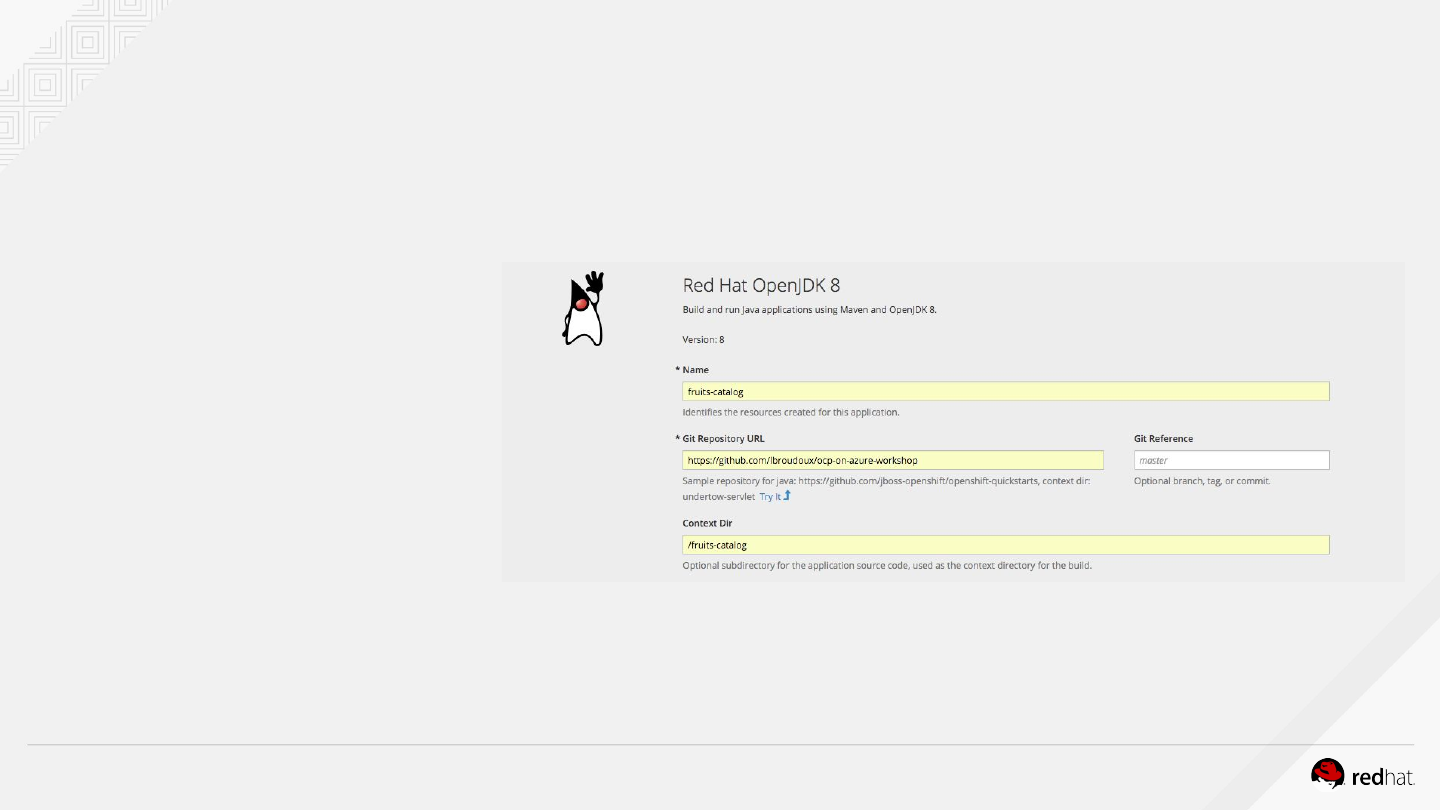Select the Git Reference master field
The height and width of the screenshot is (810, 1440).
coord(1232,460)
